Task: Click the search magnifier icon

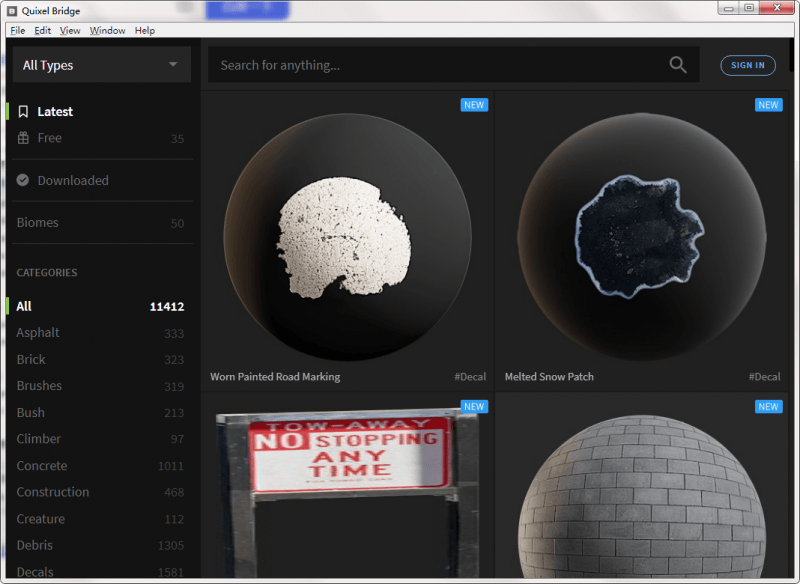Action: point(678,65)
